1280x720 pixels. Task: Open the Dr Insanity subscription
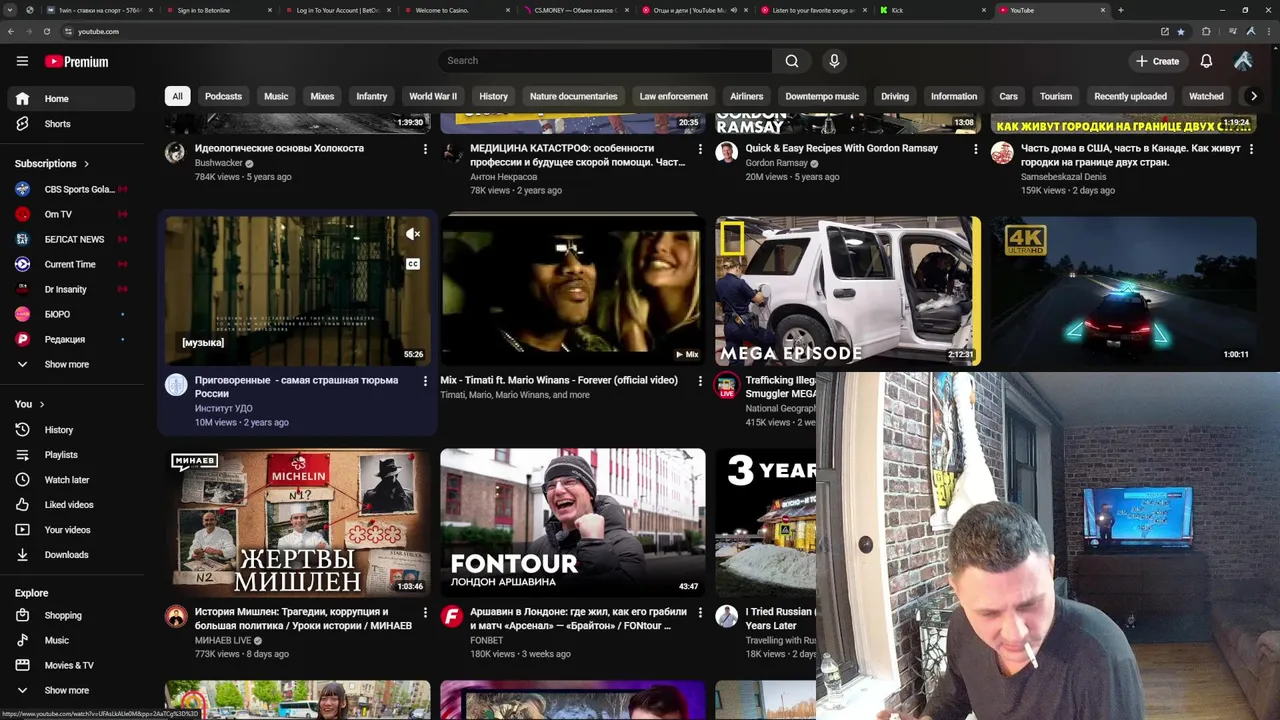click(70, 289)
